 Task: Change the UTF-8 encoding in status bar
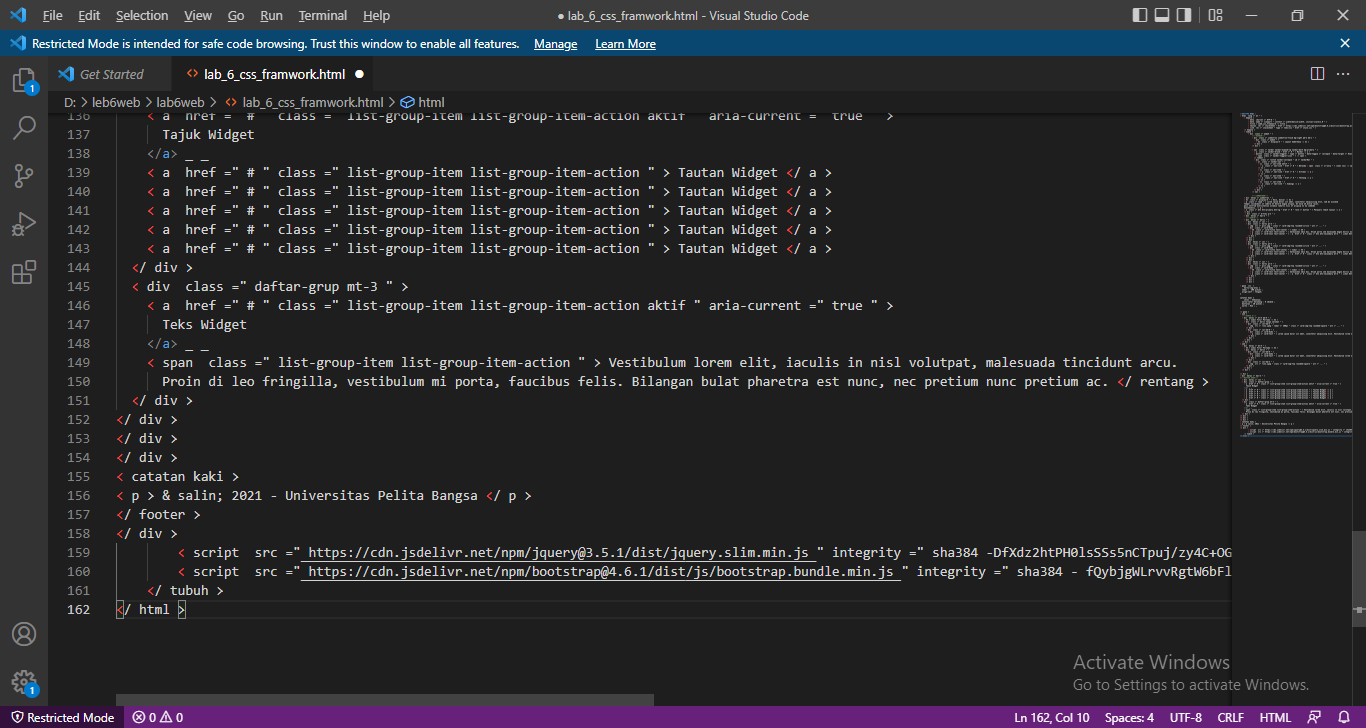[x=1185, y=717]
